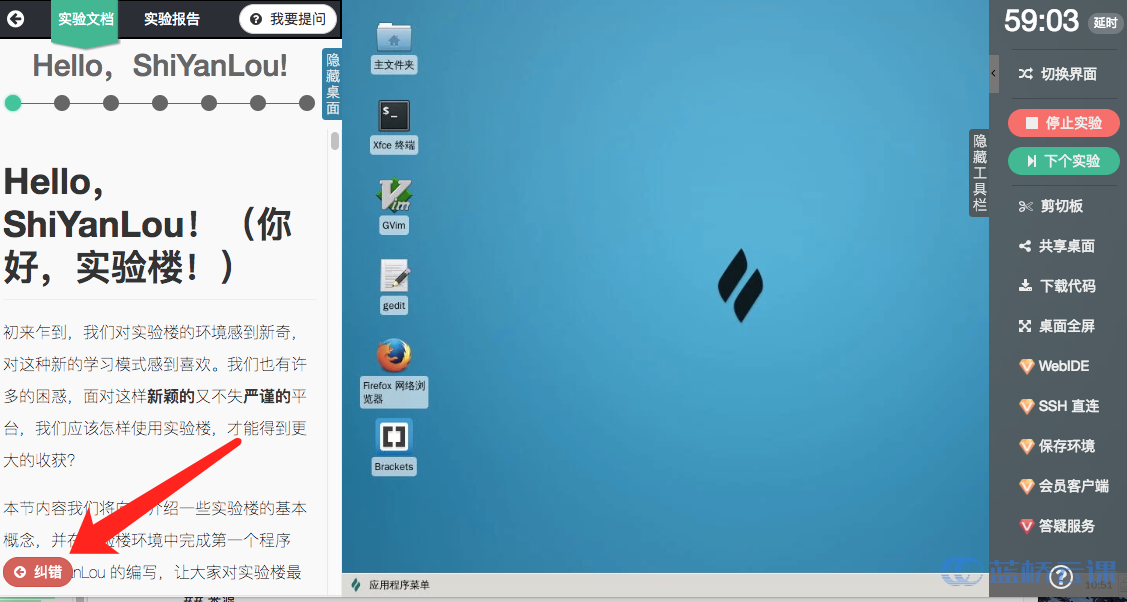
Task: Click the green 下个实验 button
Action: coord(1064,161)
